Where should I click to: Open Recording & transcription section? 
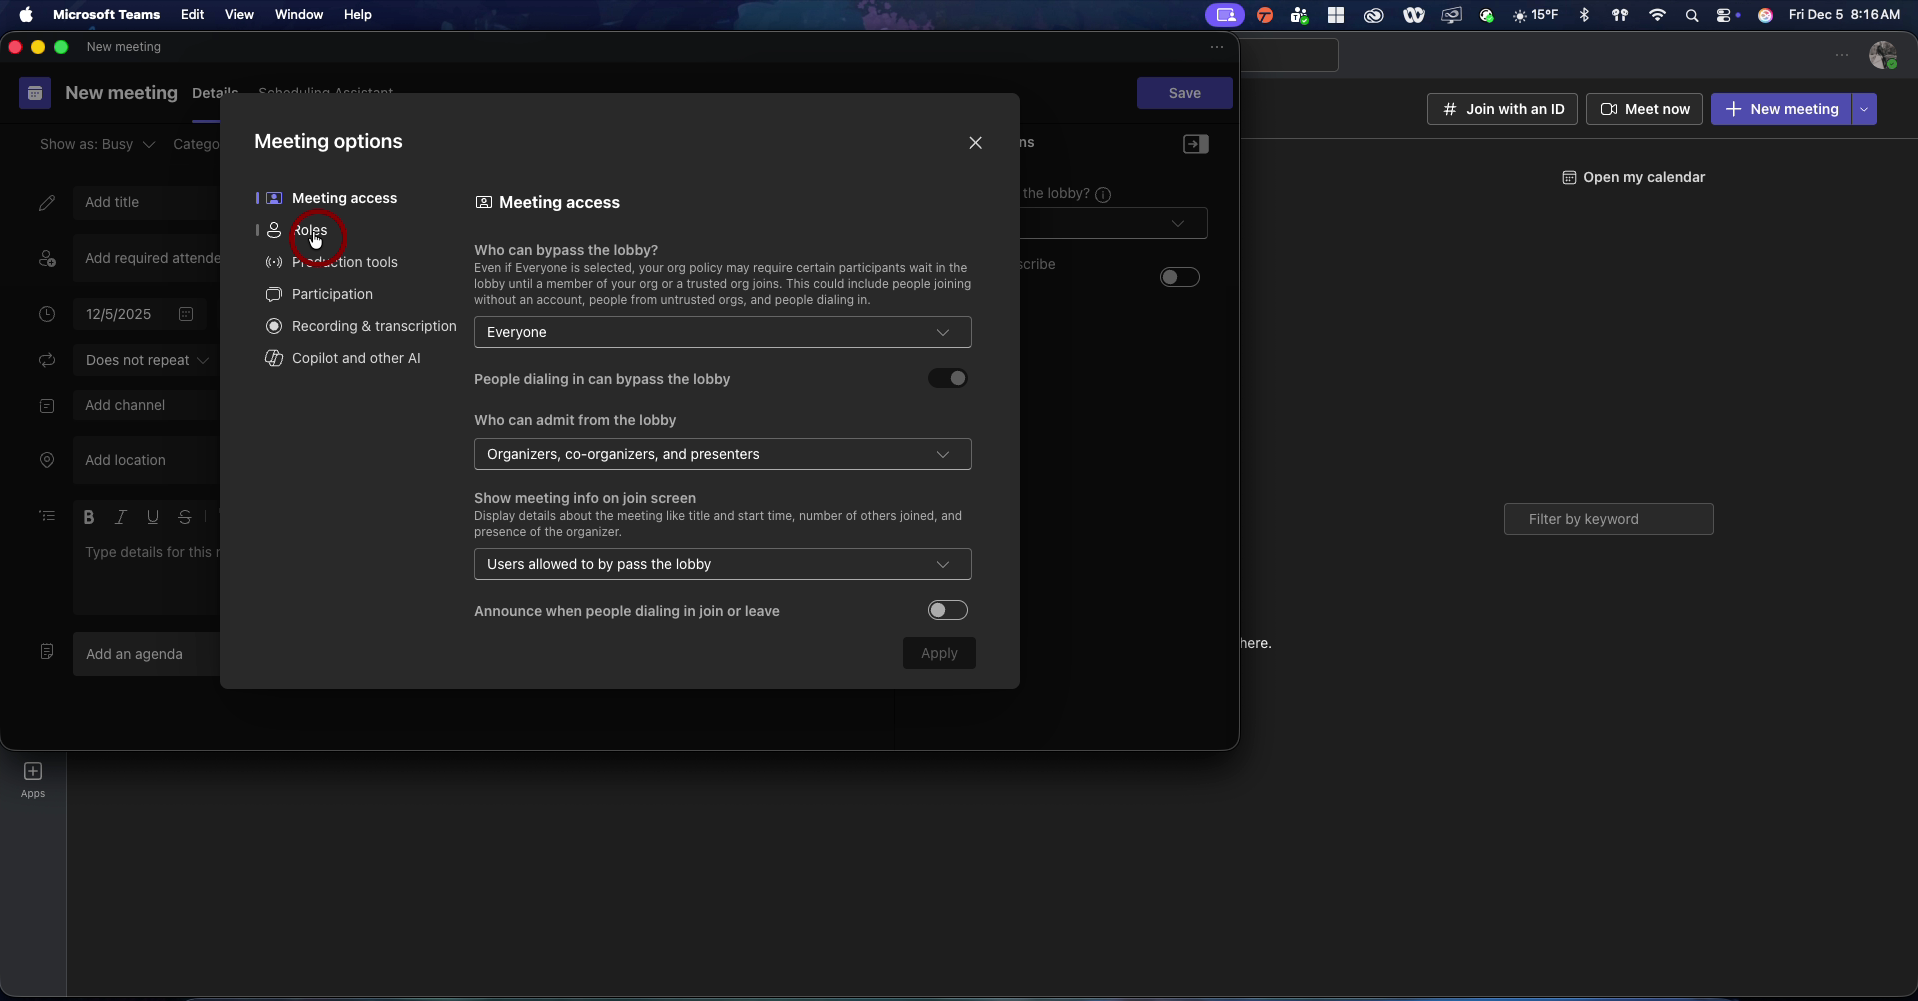360,326
